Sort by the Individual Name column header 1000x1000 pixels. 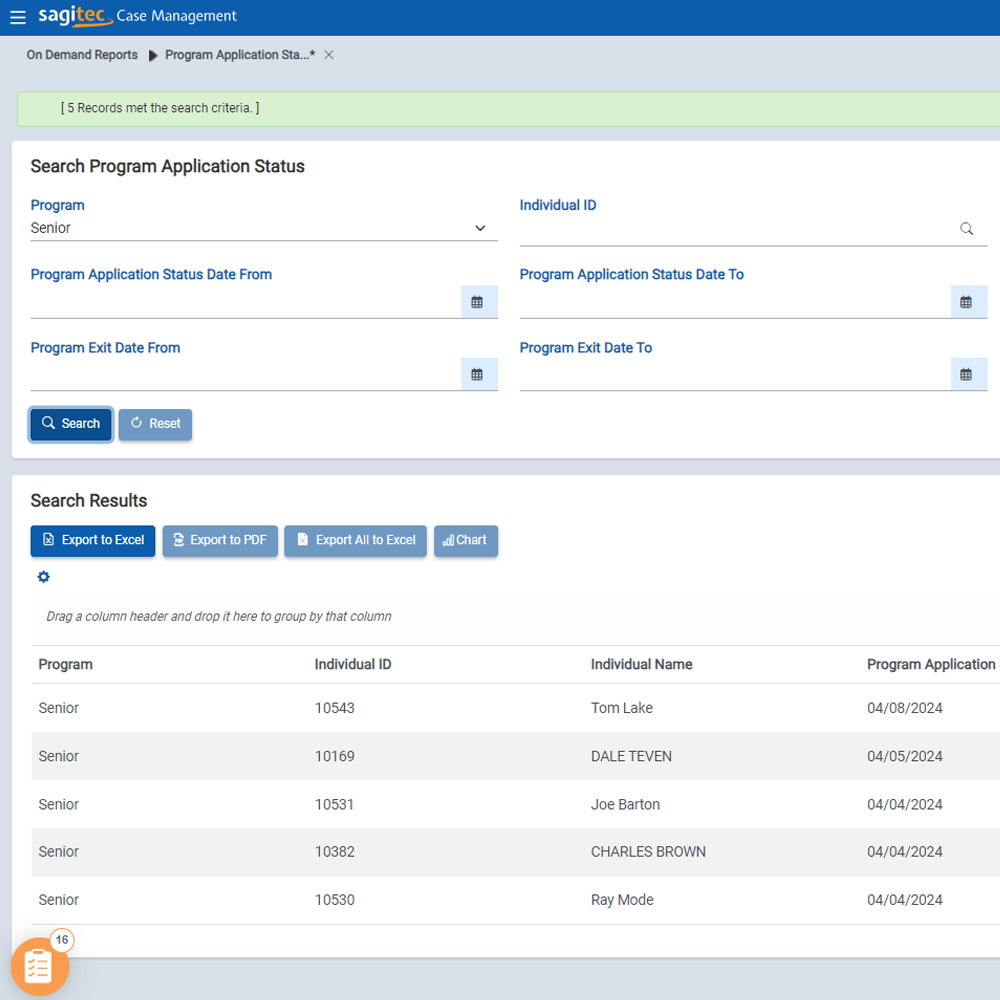(642, 665)
